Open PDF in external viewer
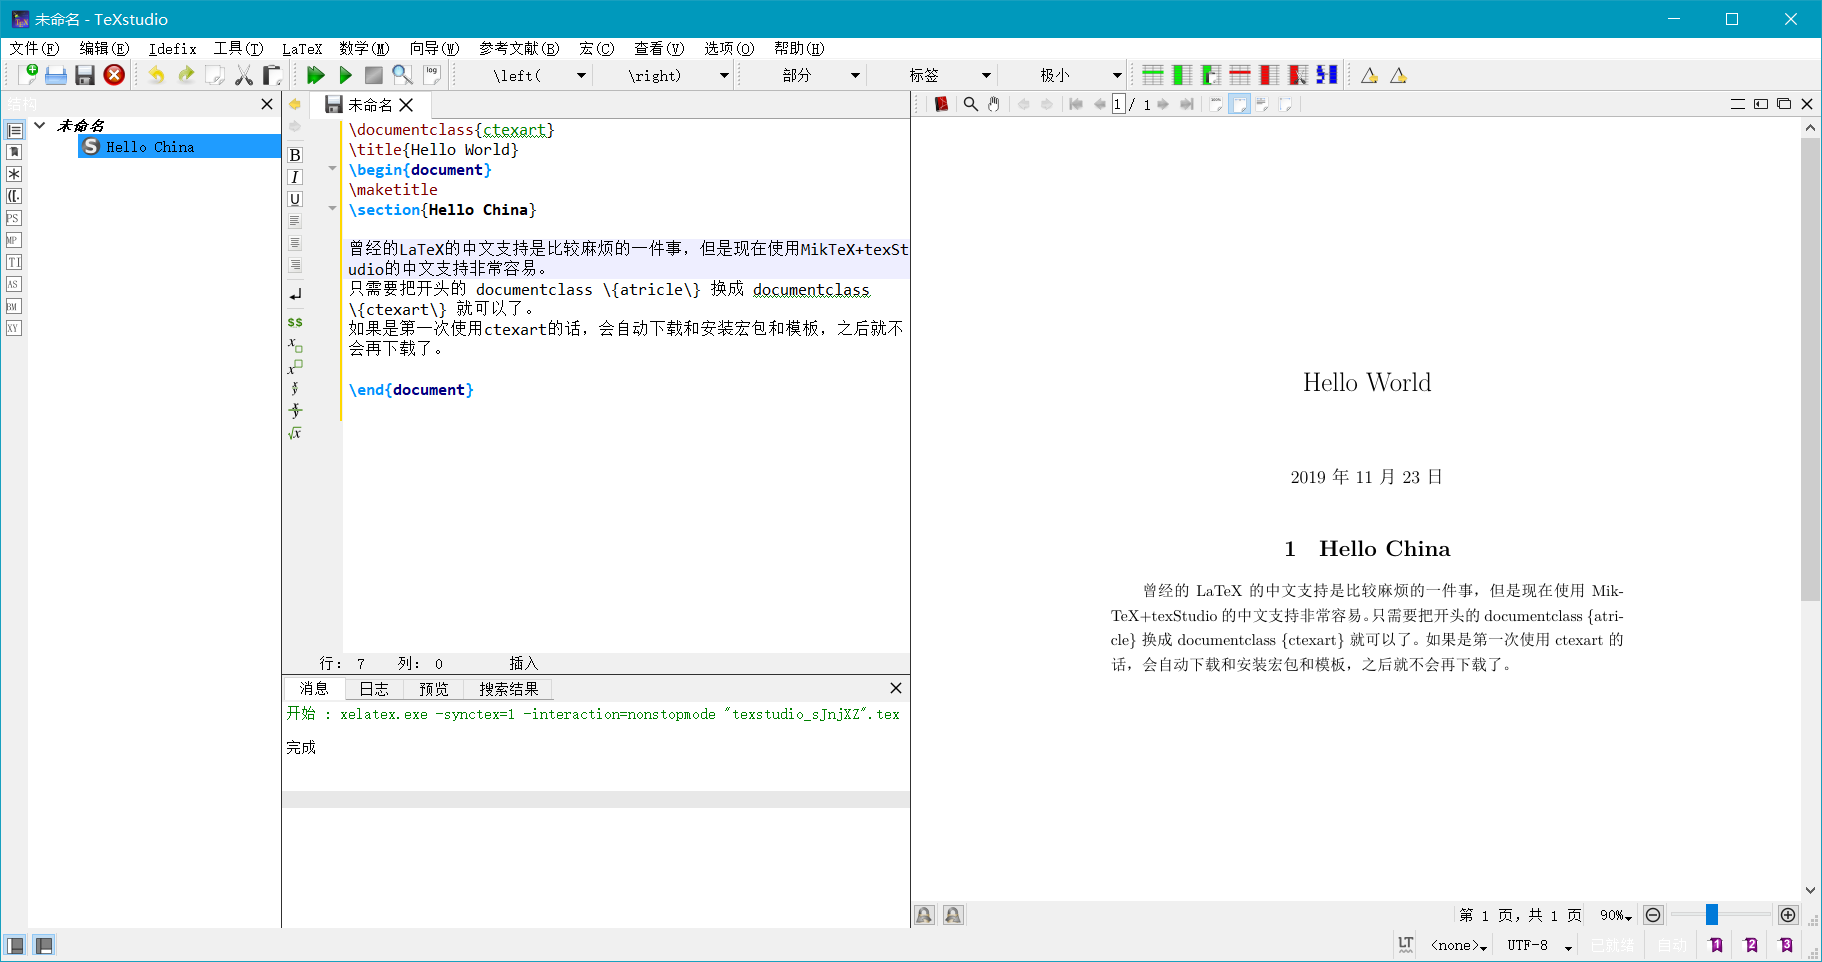Image resolution: width=1822 pixels, height=962 pixels. 940,103
